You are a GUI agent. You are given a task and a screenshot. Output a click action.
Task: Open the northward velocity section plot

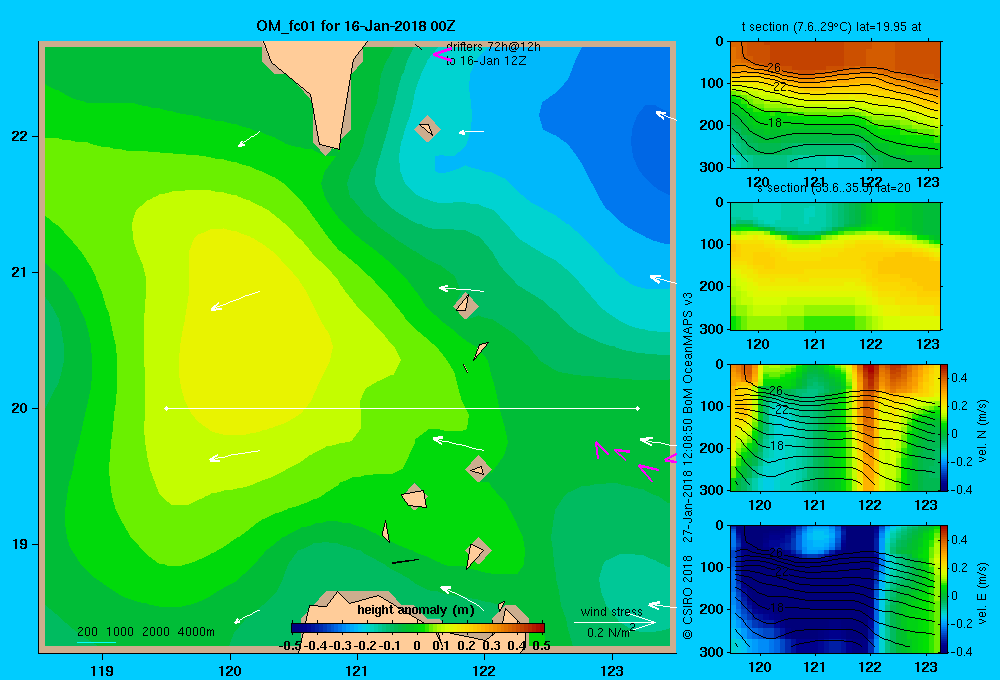[835, 427]
